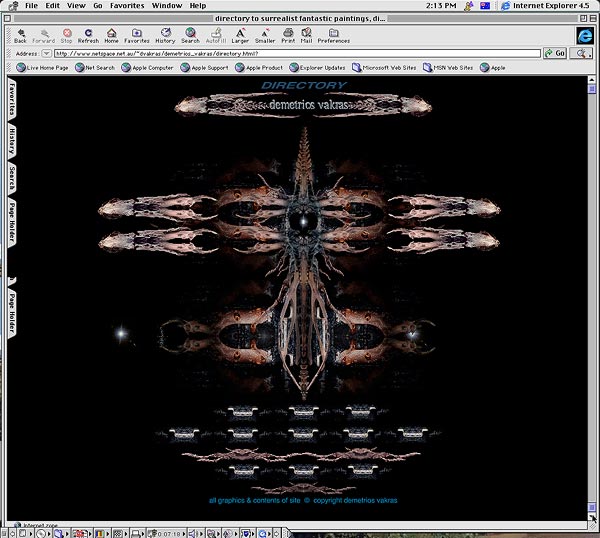Open the Go menu
Image resolution: width=600 pixels, height=538 pixels.
coord(98,6)
